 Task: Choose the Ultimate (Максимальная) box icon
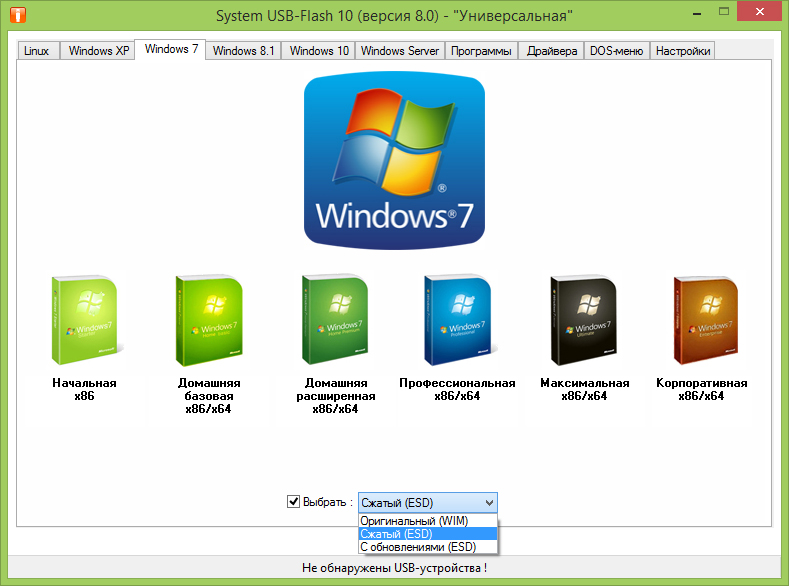coord(584,320)
